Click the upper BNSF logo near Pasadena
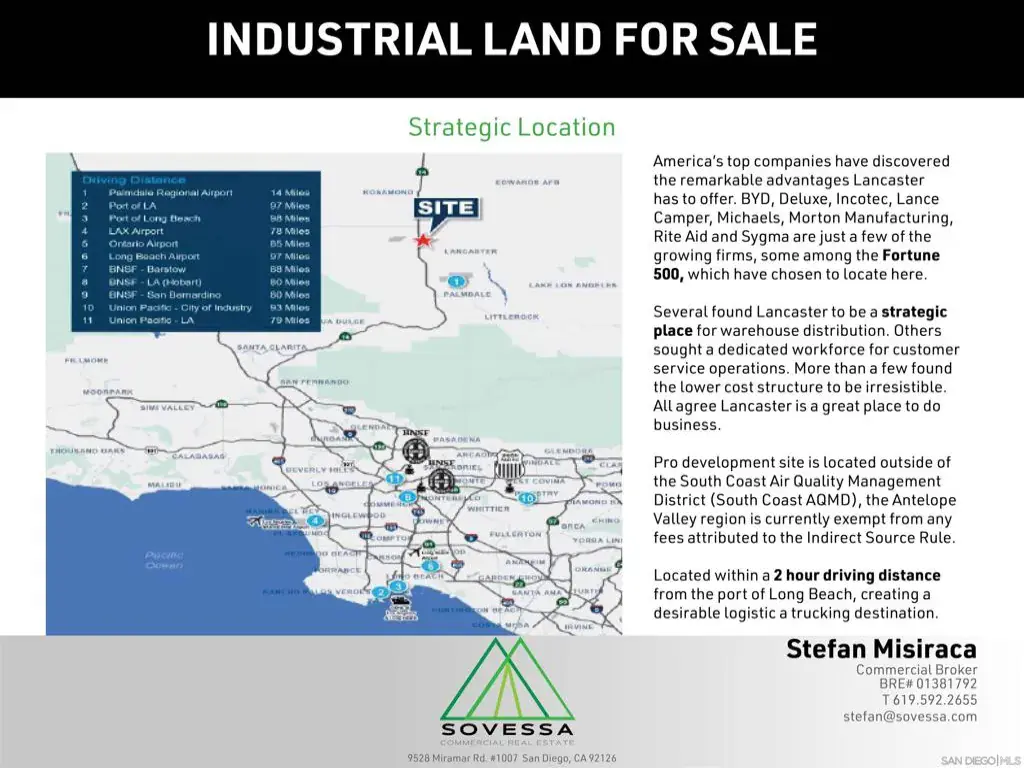This screenshot has width=1024, height=768. tap(415, 448)
